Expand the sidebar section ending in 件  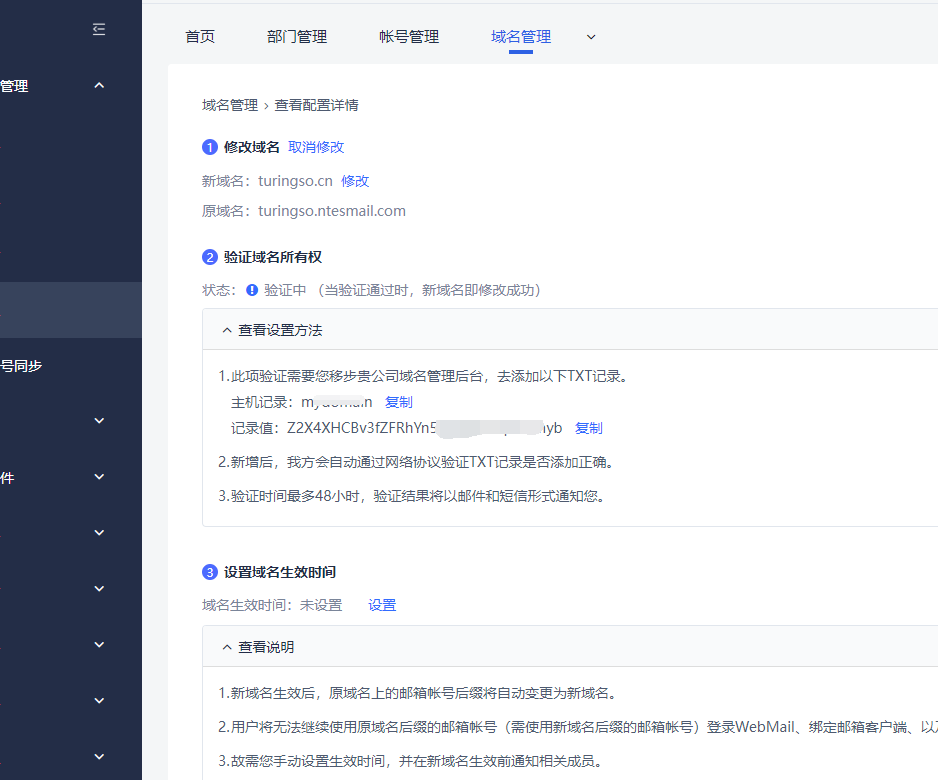click(99, 478)
